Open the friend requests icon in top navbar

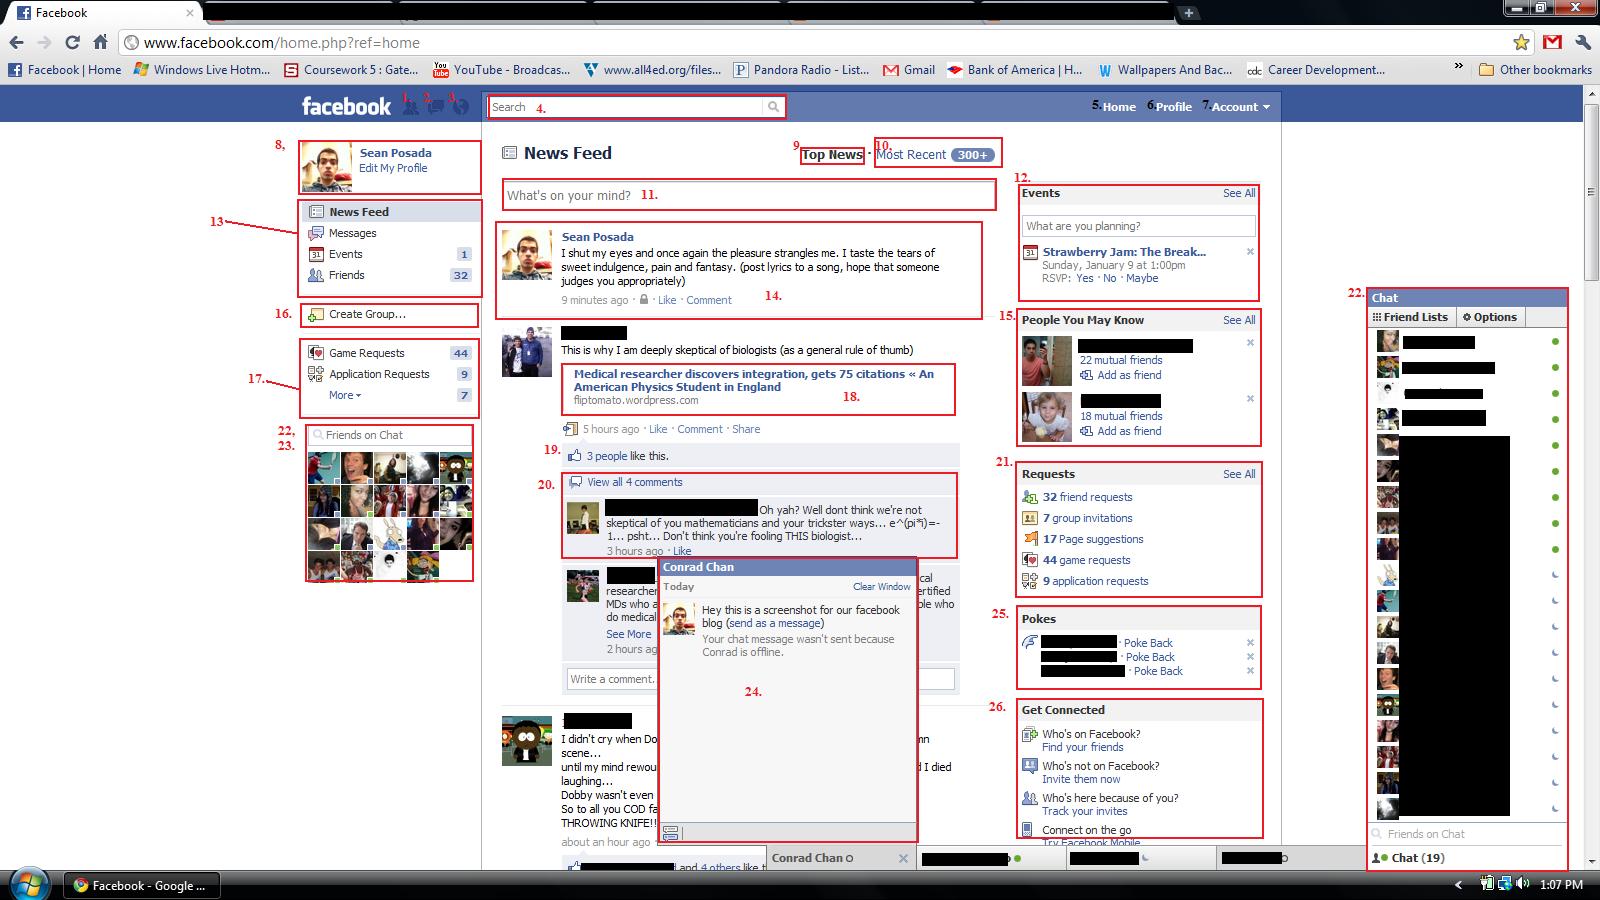412,106
